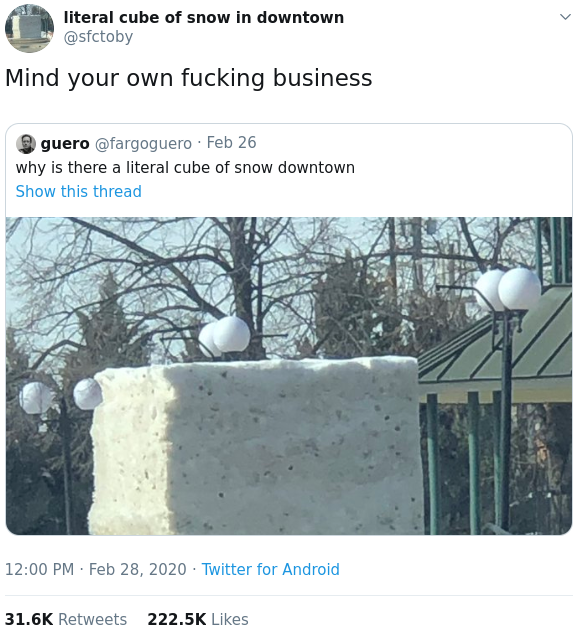Open the display name literal cube of snow

click(203, 17)
